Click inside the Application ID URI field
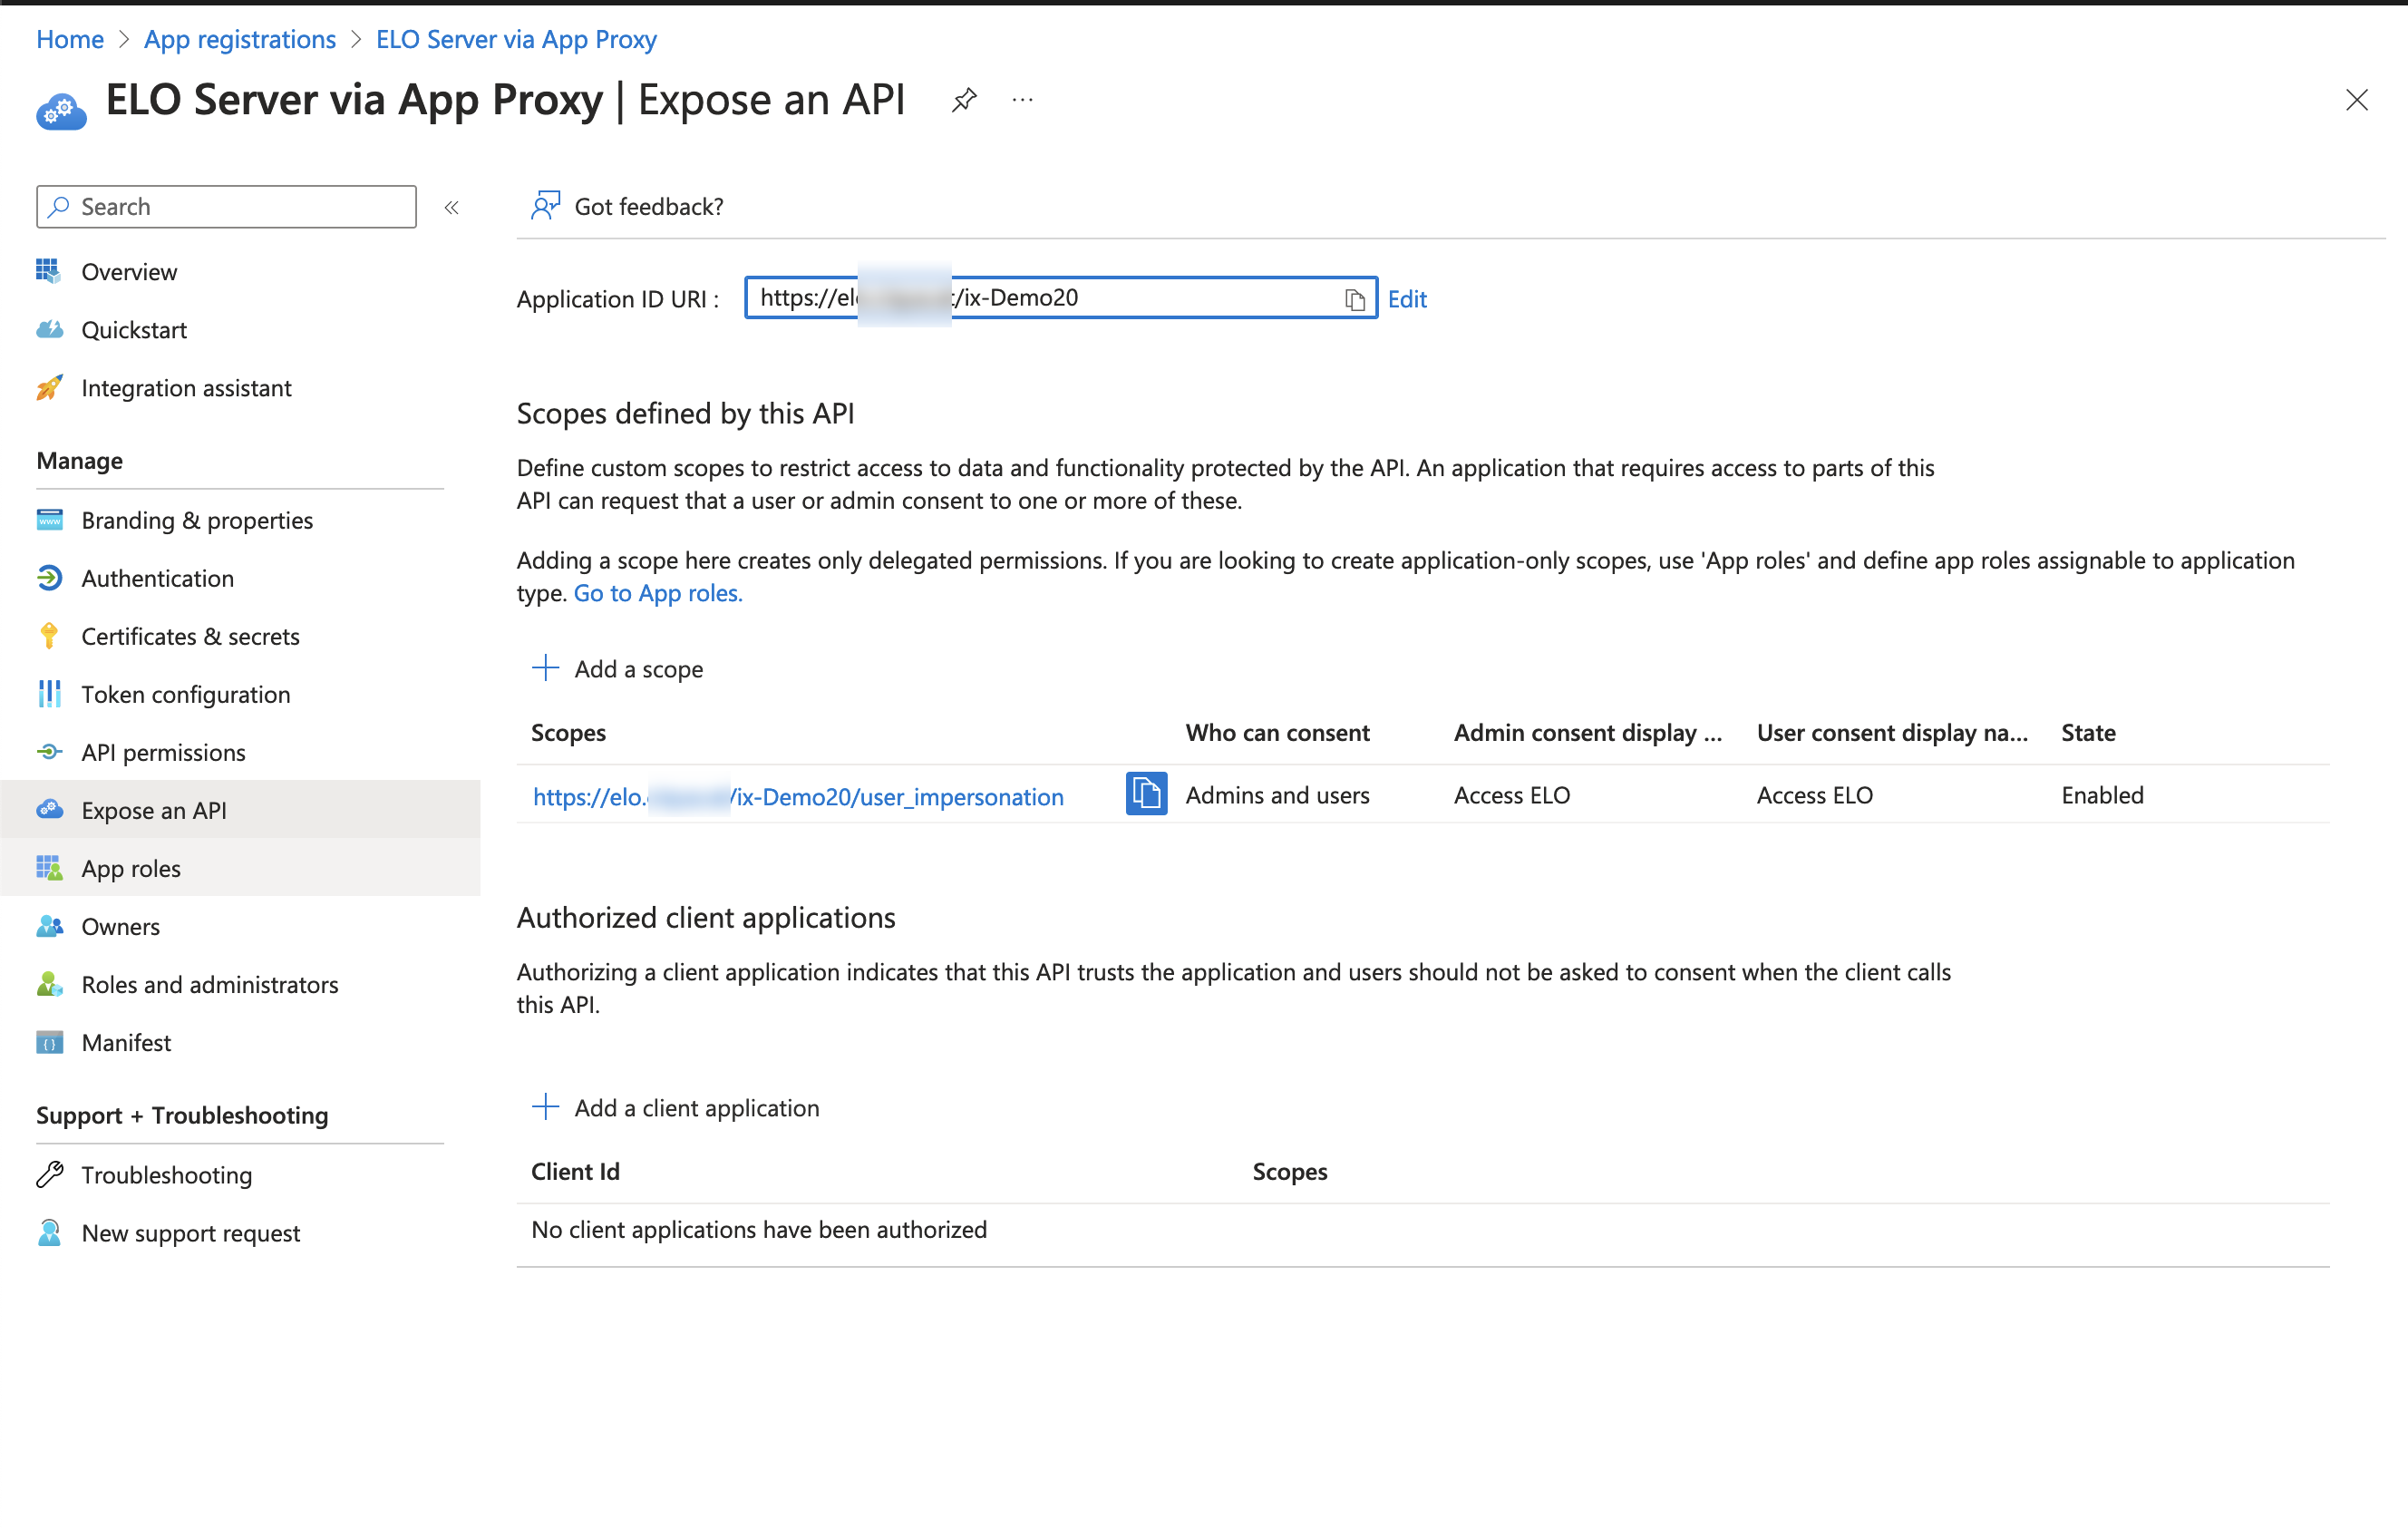 [1060, 298]
